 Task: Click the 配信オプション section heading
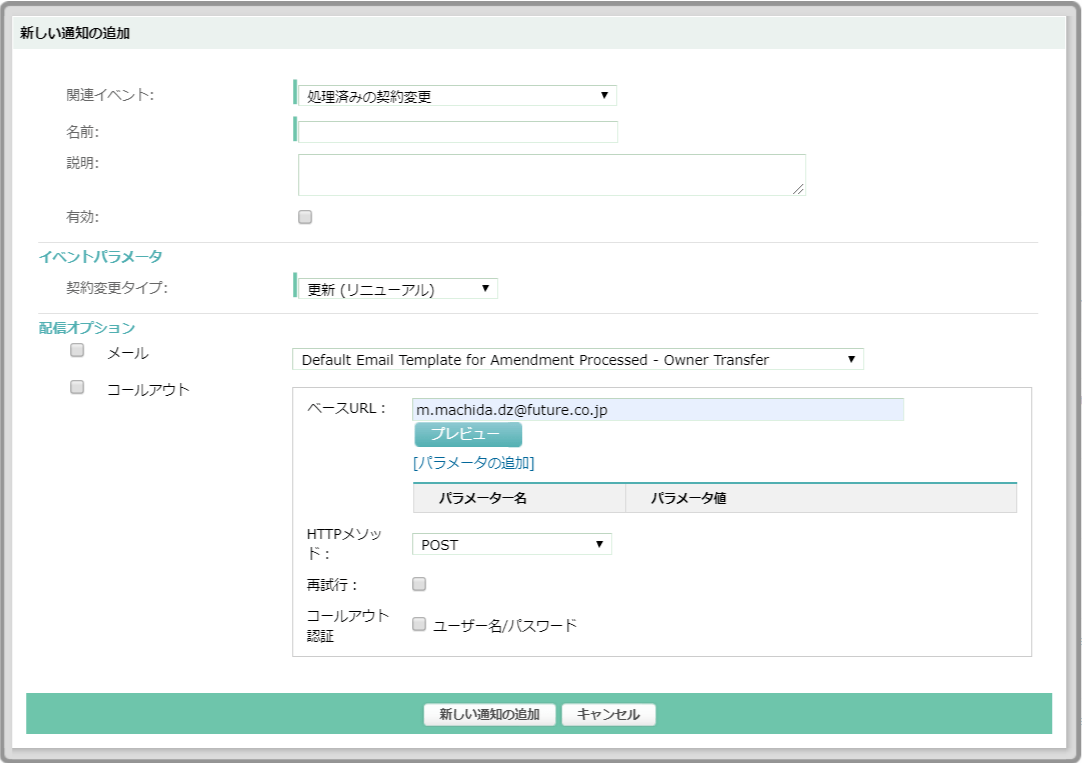pyautogui.click(x=87, y=328)
